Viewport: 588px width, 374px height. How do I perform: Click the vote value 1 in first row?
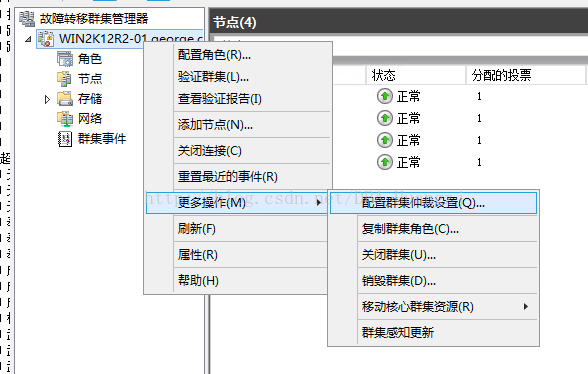pos(479,96)
